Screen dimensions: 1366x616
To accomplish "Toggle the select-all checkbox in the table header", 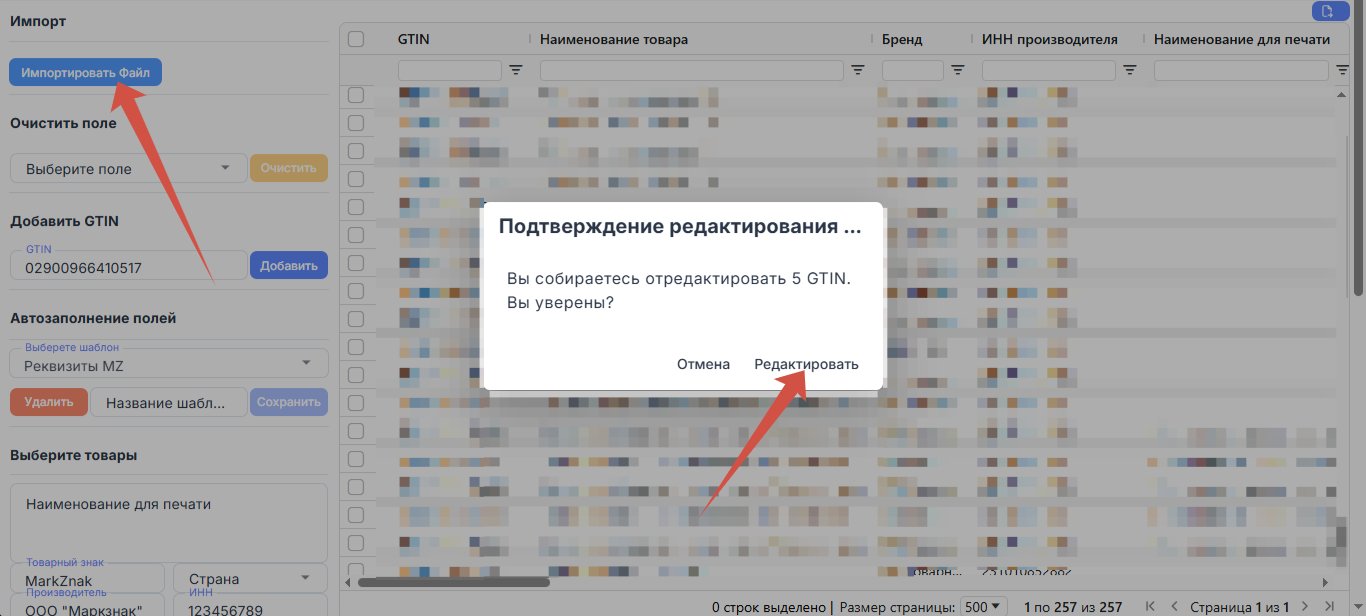I will [356, 39].
